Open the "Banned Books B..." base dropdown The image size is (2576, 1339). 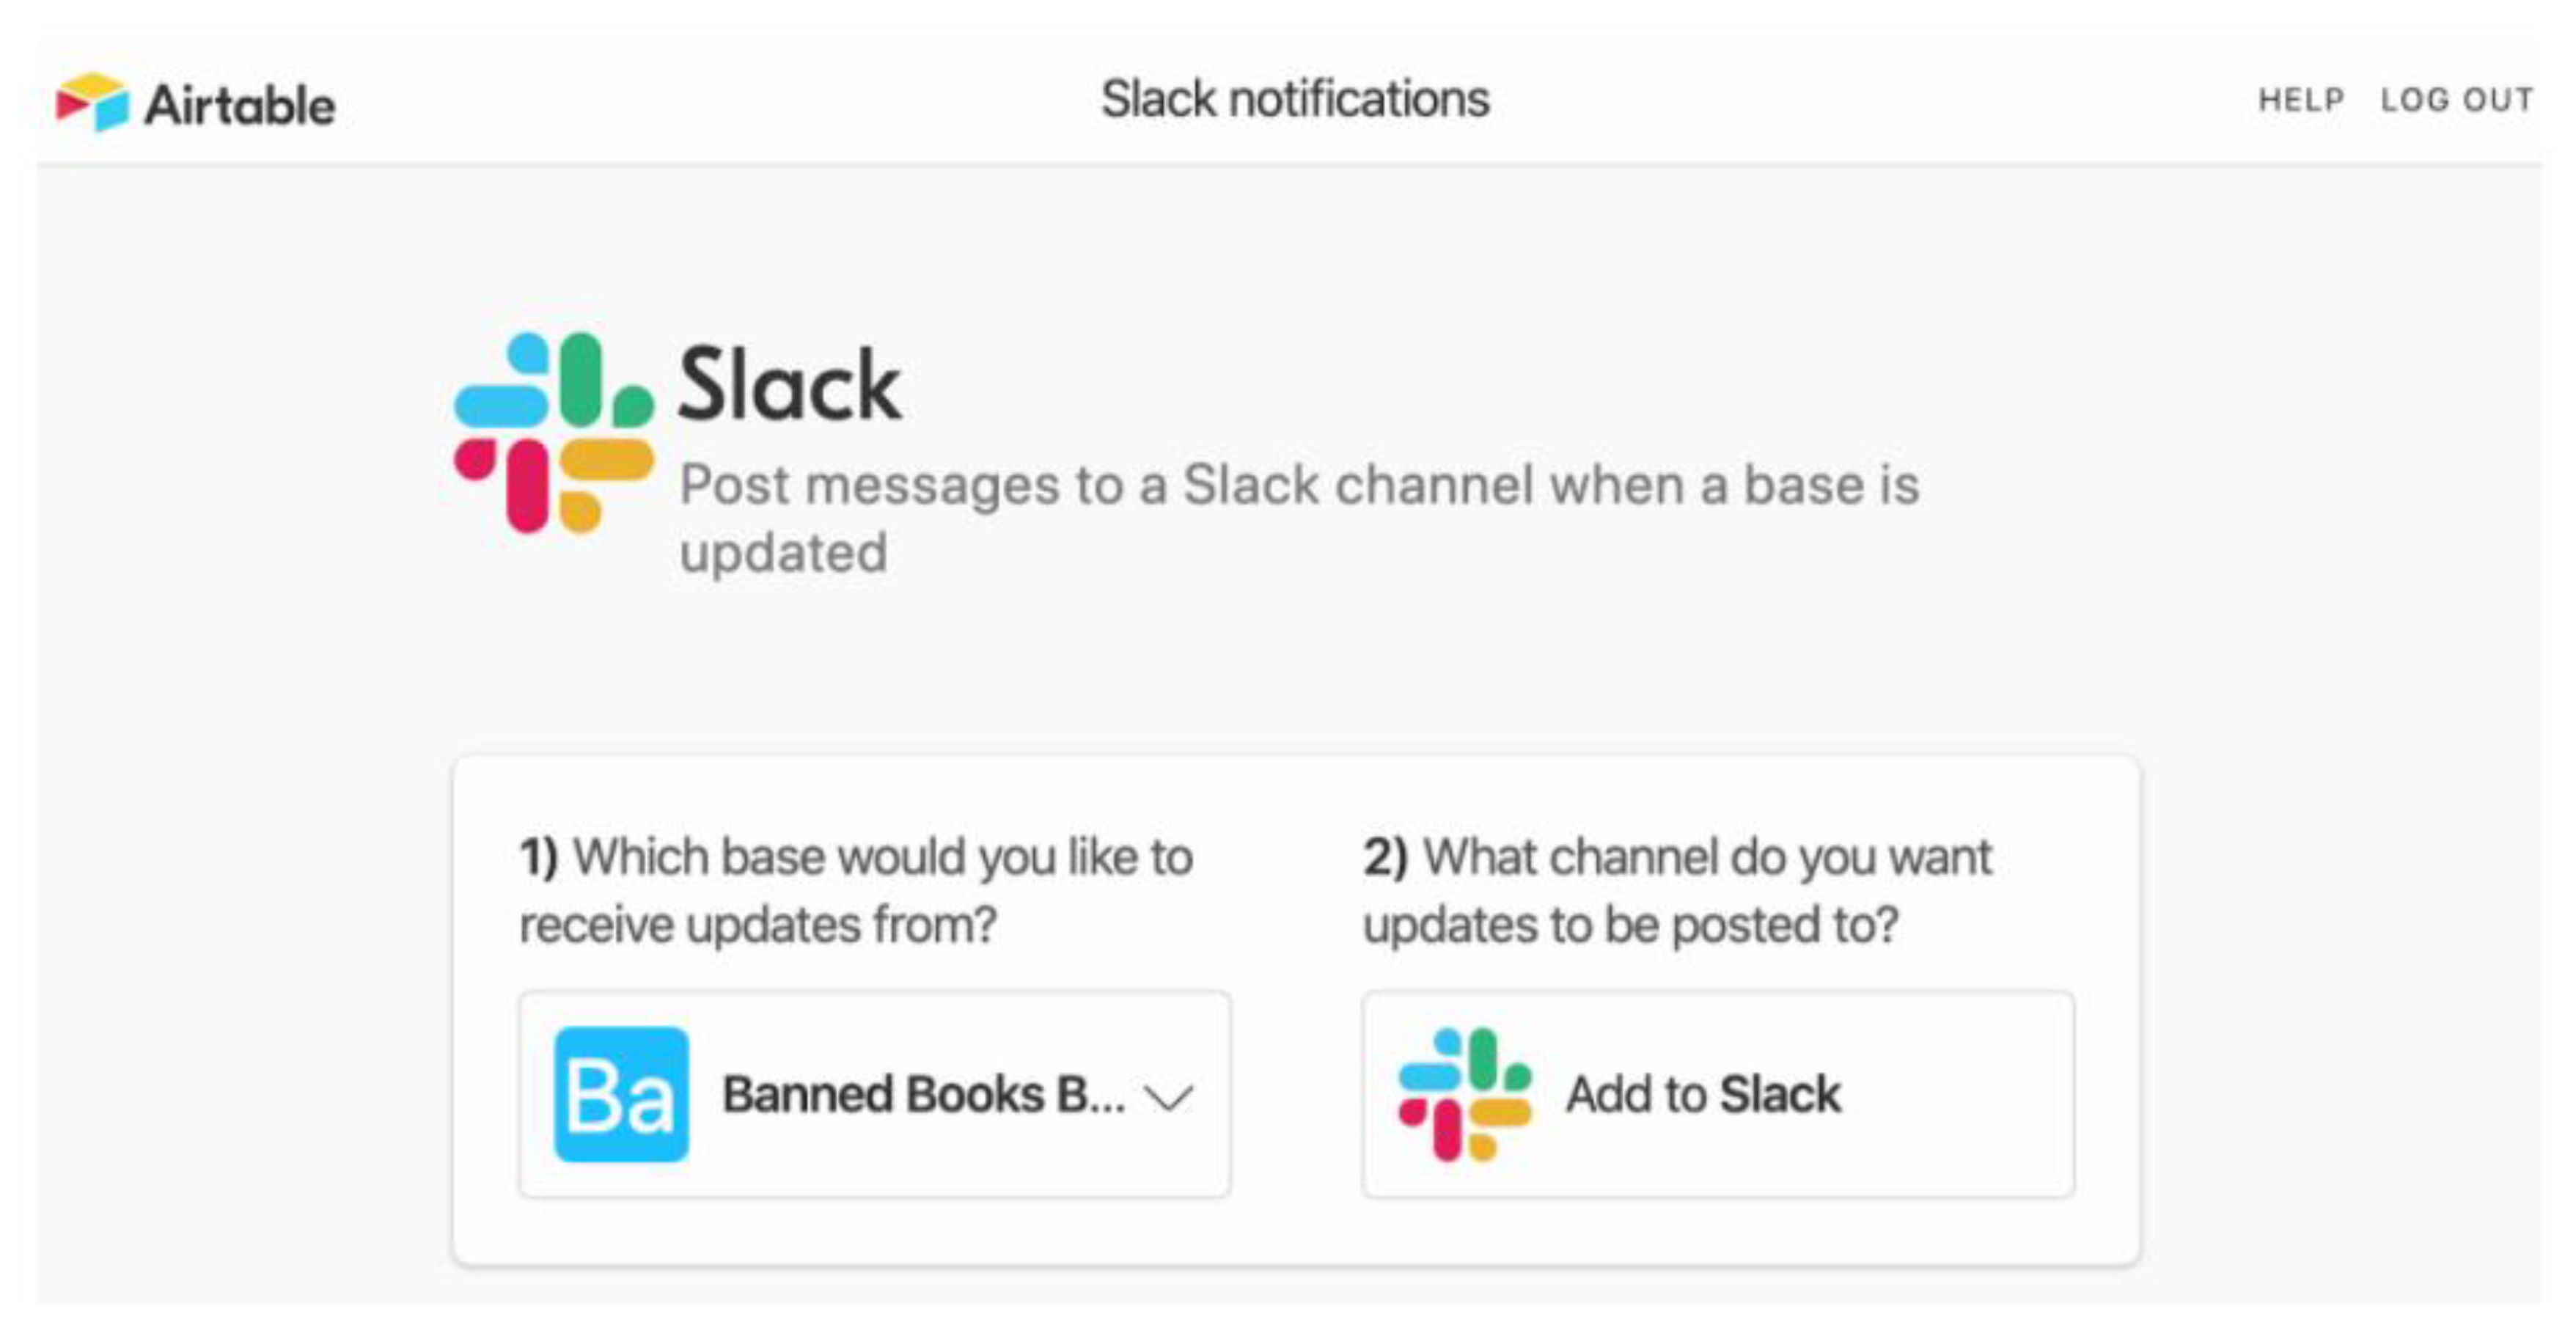point(922,1094)
